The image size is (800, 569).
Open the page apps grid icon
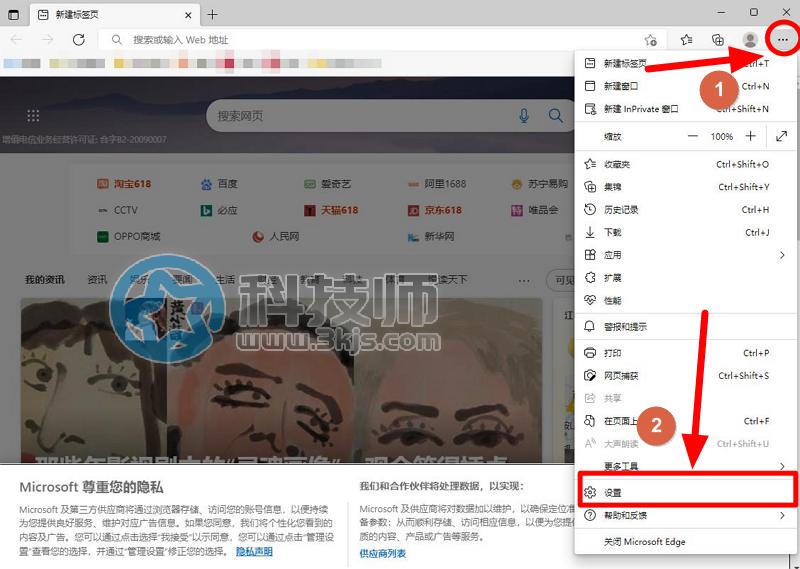(33, 116)
